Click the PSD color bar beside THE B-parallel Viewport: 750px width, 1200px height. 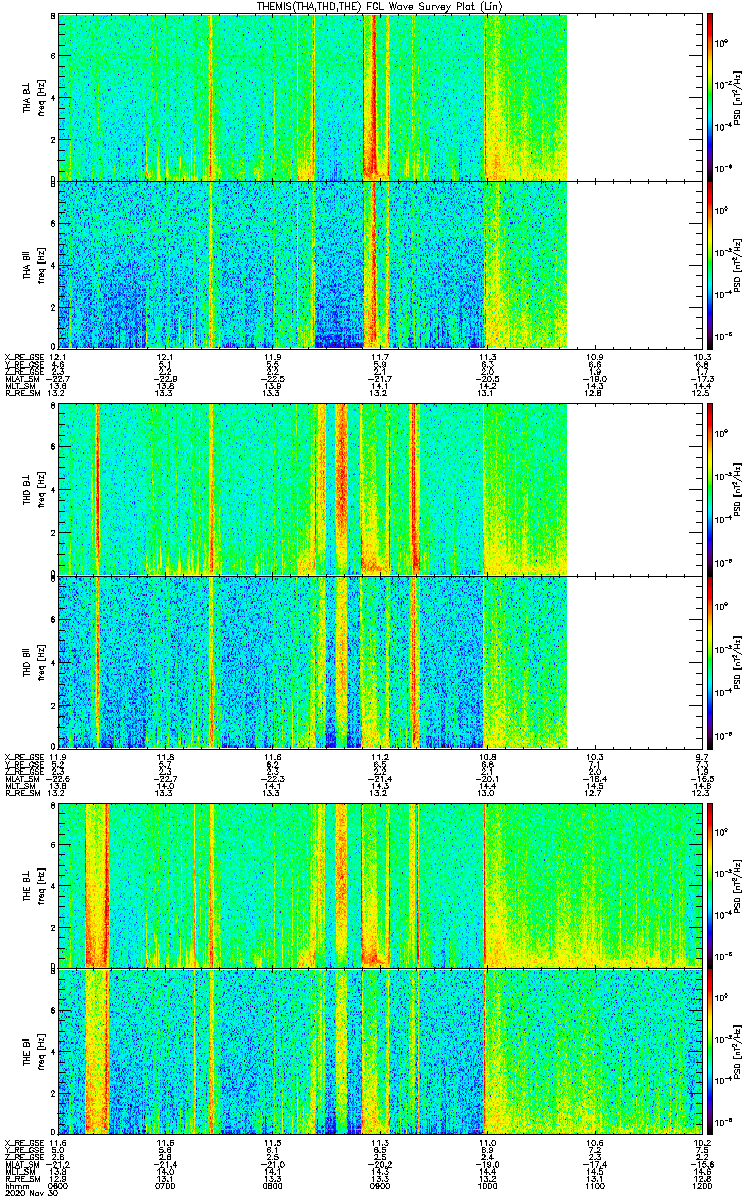coord(709,1051)
